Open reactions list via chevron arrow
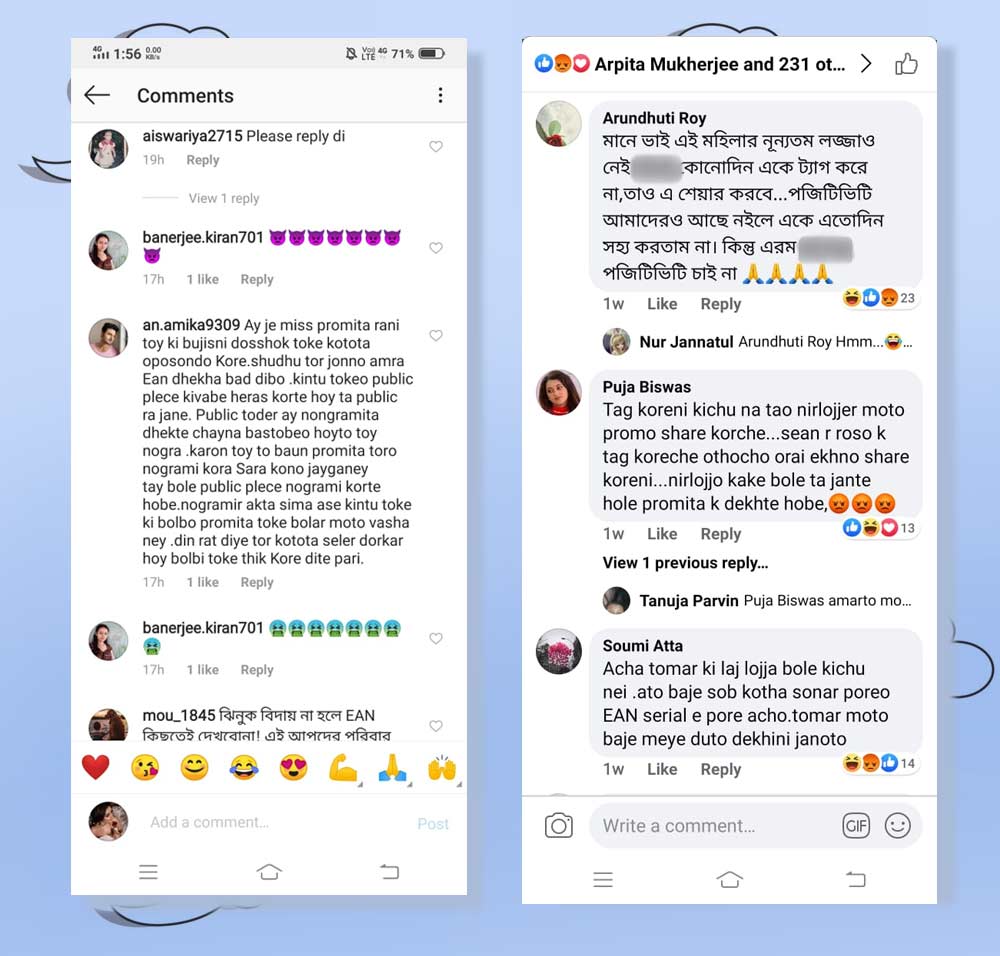 point(865,64)
